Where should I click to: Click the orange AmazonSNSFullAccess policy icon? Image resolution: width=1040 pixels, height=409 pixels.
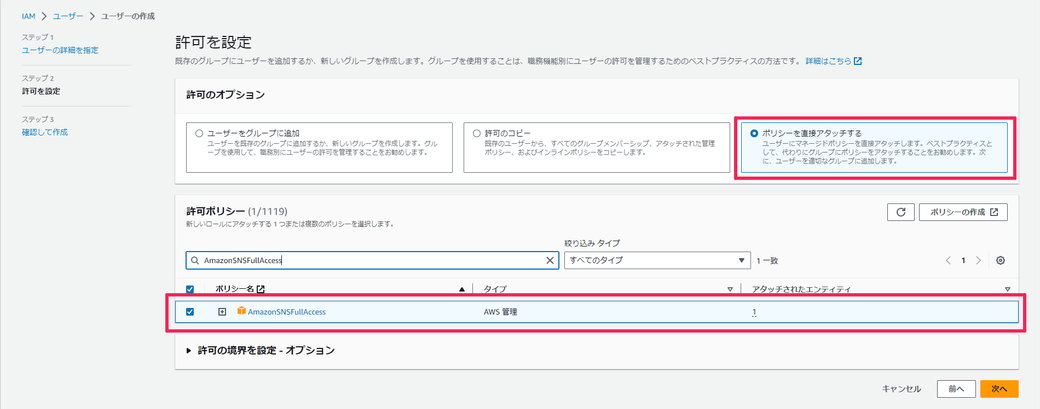click(x=241, y=312)
